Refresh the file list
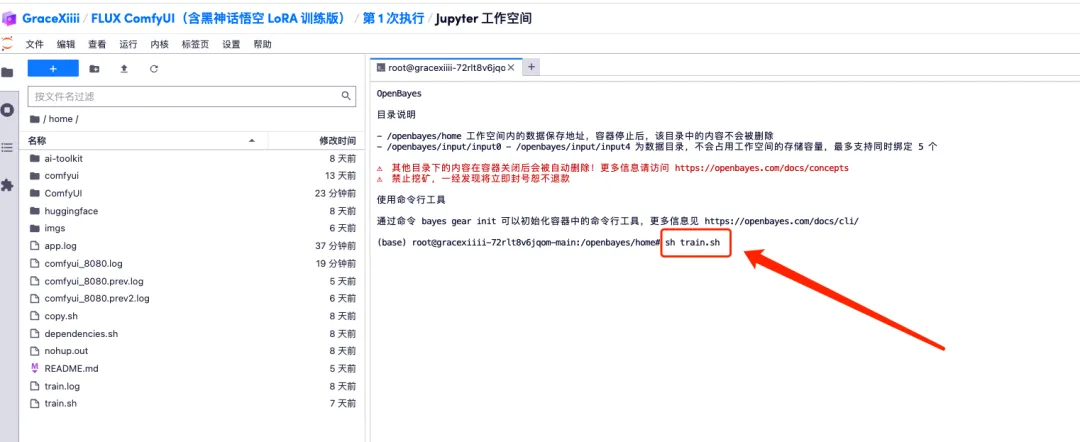The width and height of the screenshot is (1080, 442). pyautogui.click(x=154, y=69)
